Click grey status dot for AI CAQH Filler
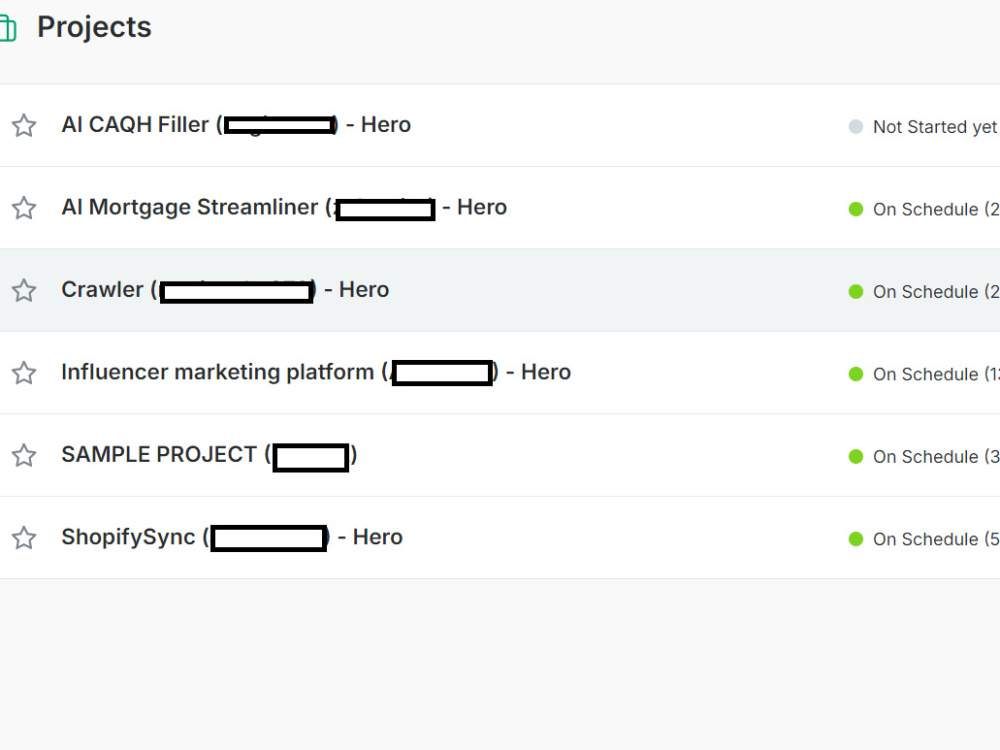Viewport: 1000px width, 750px height. 856,126
